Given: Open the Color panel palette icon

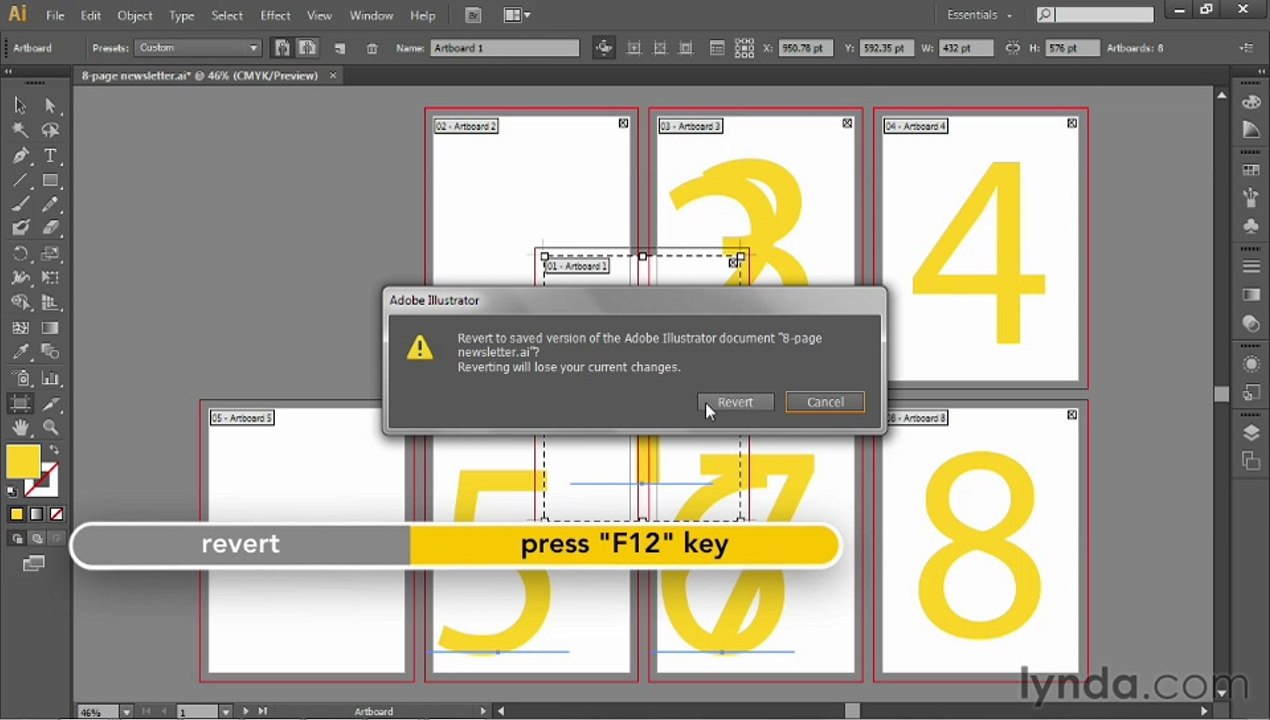Looking at the screenshot, I should click(1251, 103).
